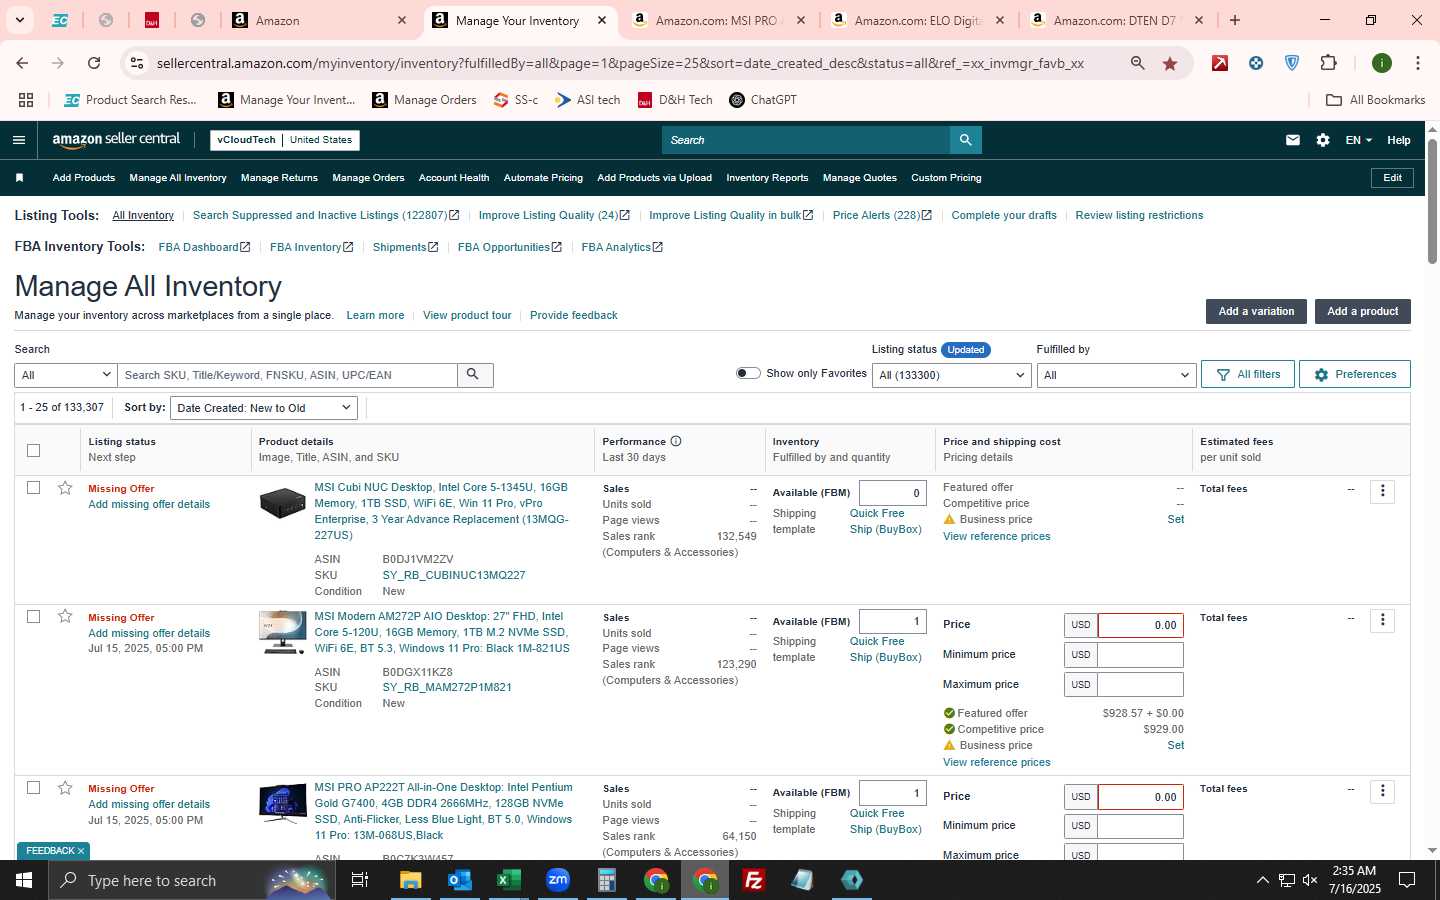This screenshot has width=1440, height=900.
Task: Show hidden system tray icons chevron
Action: 1262,880
